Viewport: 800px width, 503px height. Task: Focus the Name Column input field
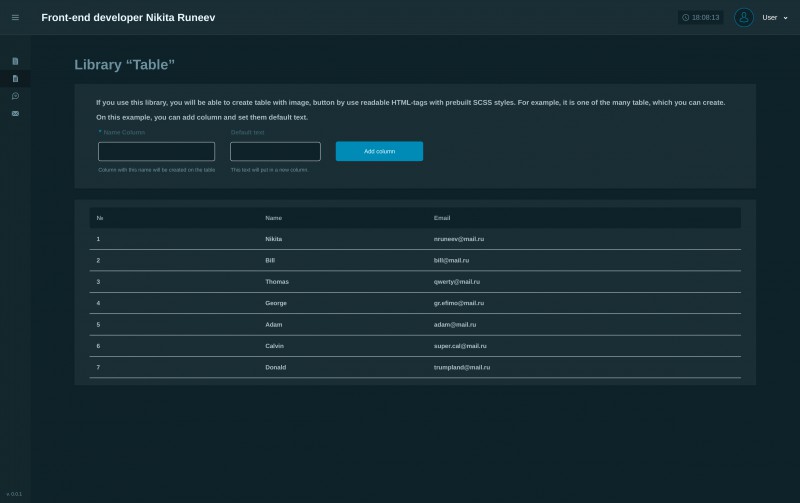tap(156, 152)
